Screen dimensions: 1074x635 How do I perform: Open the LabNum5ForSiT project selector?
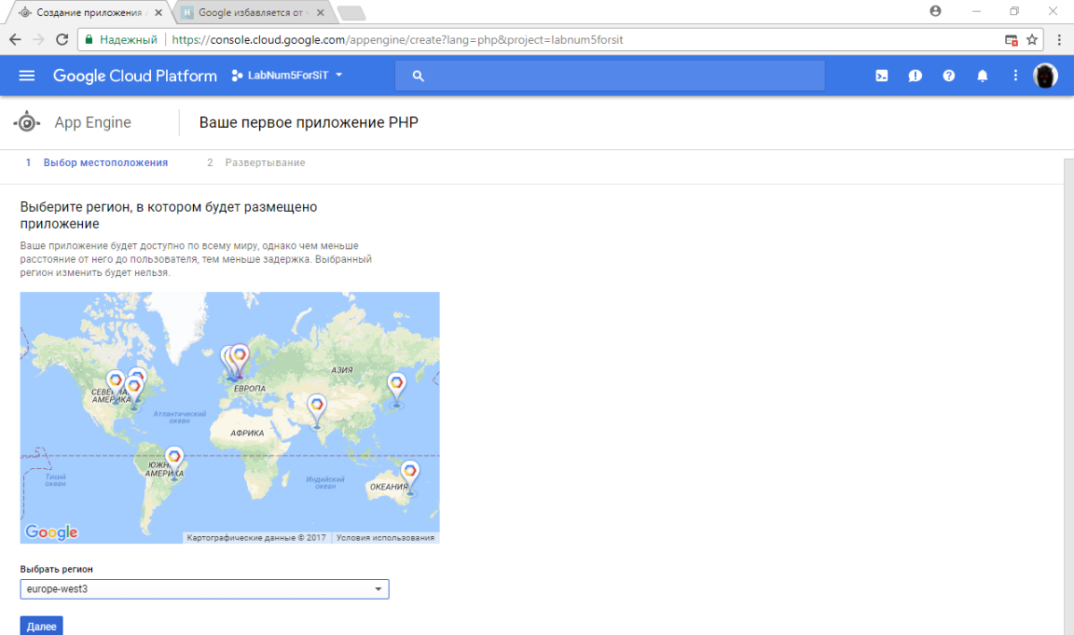pyautogui.click(x=287, y=75)
